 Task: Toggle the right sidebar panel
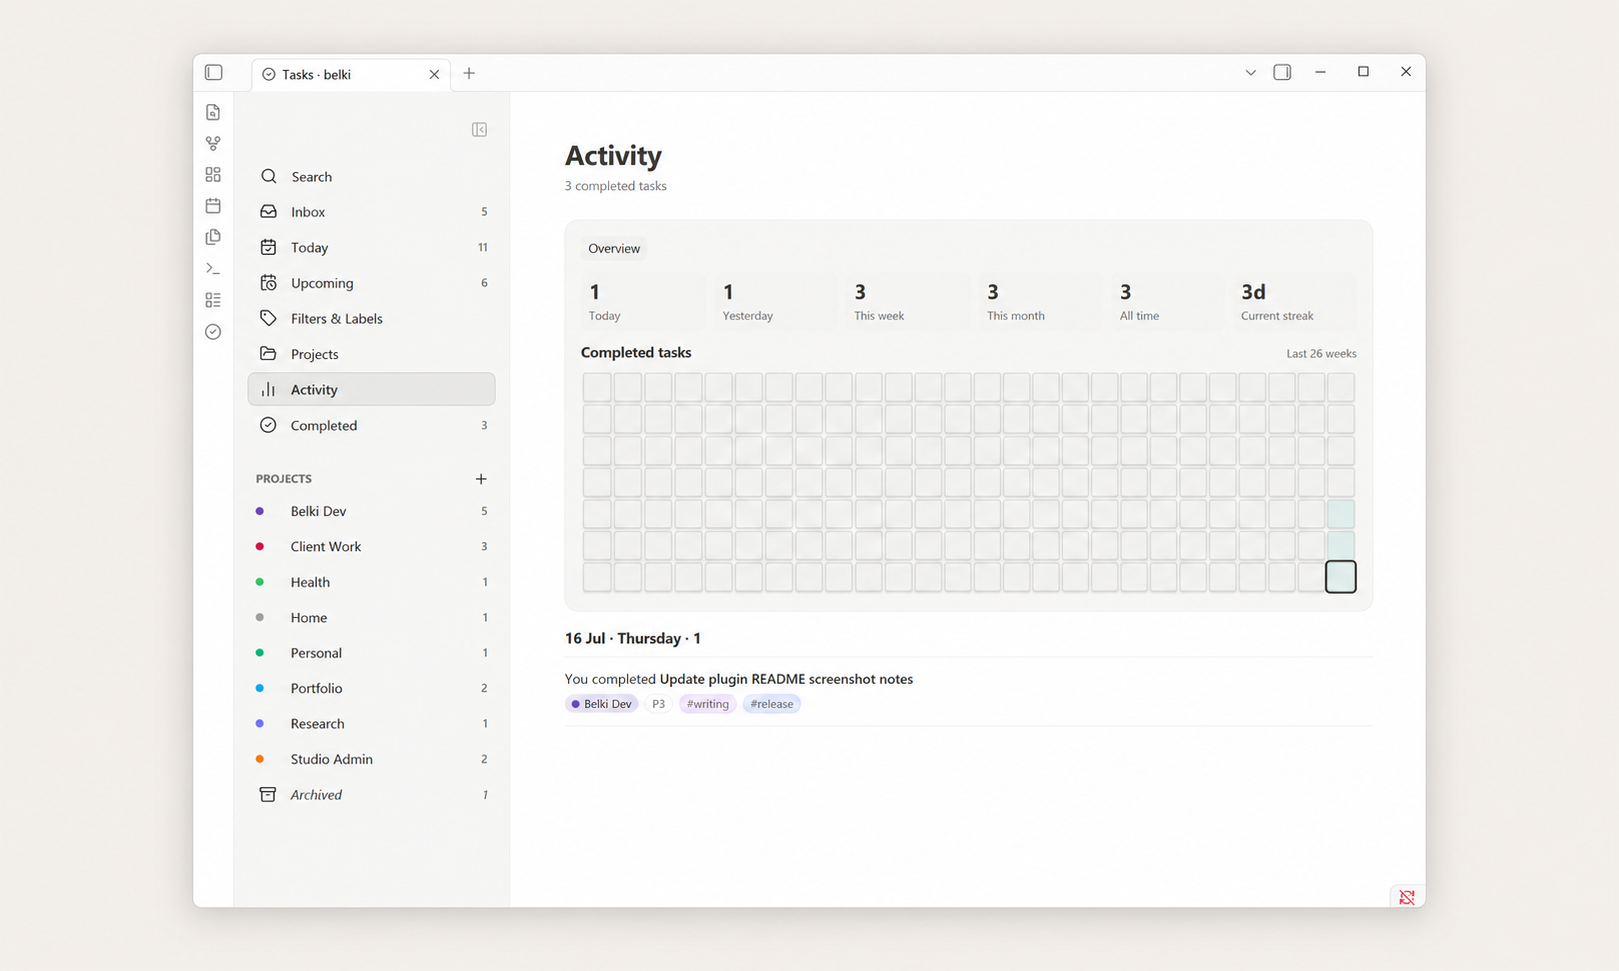[x=1282, y=72]
